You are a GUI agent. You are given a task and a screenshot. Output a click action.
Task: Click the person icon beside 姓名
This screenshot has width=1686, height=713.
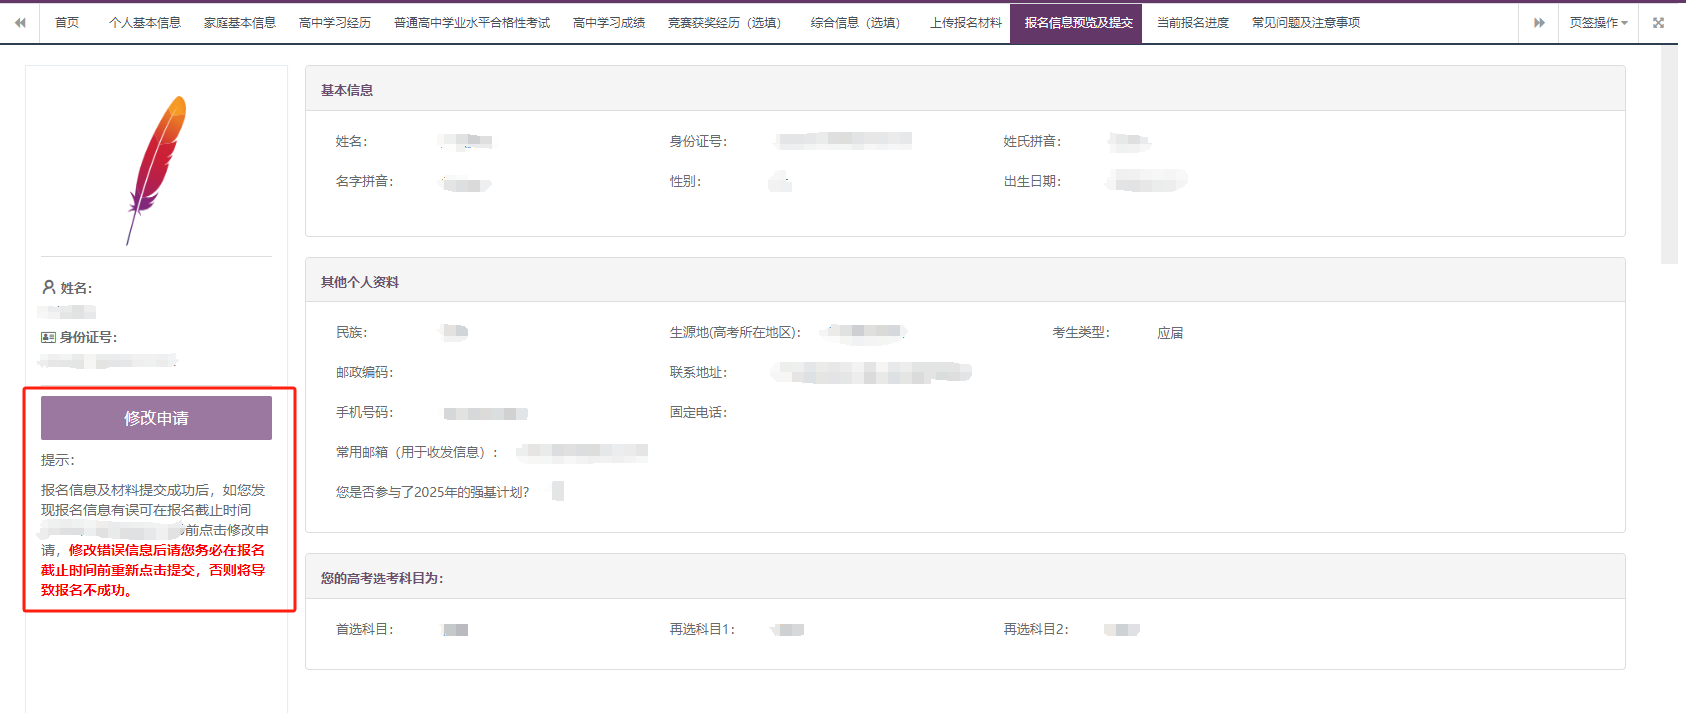pyautogui.click(x=48, y=287)
